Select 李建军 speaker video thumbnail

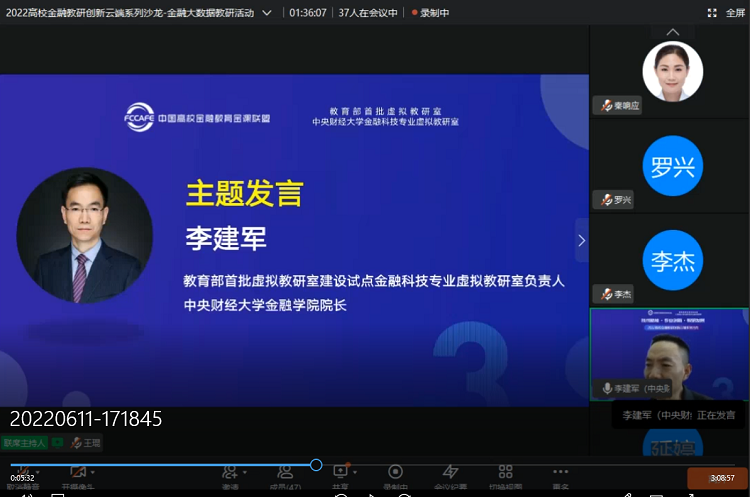tap(669, 354)
